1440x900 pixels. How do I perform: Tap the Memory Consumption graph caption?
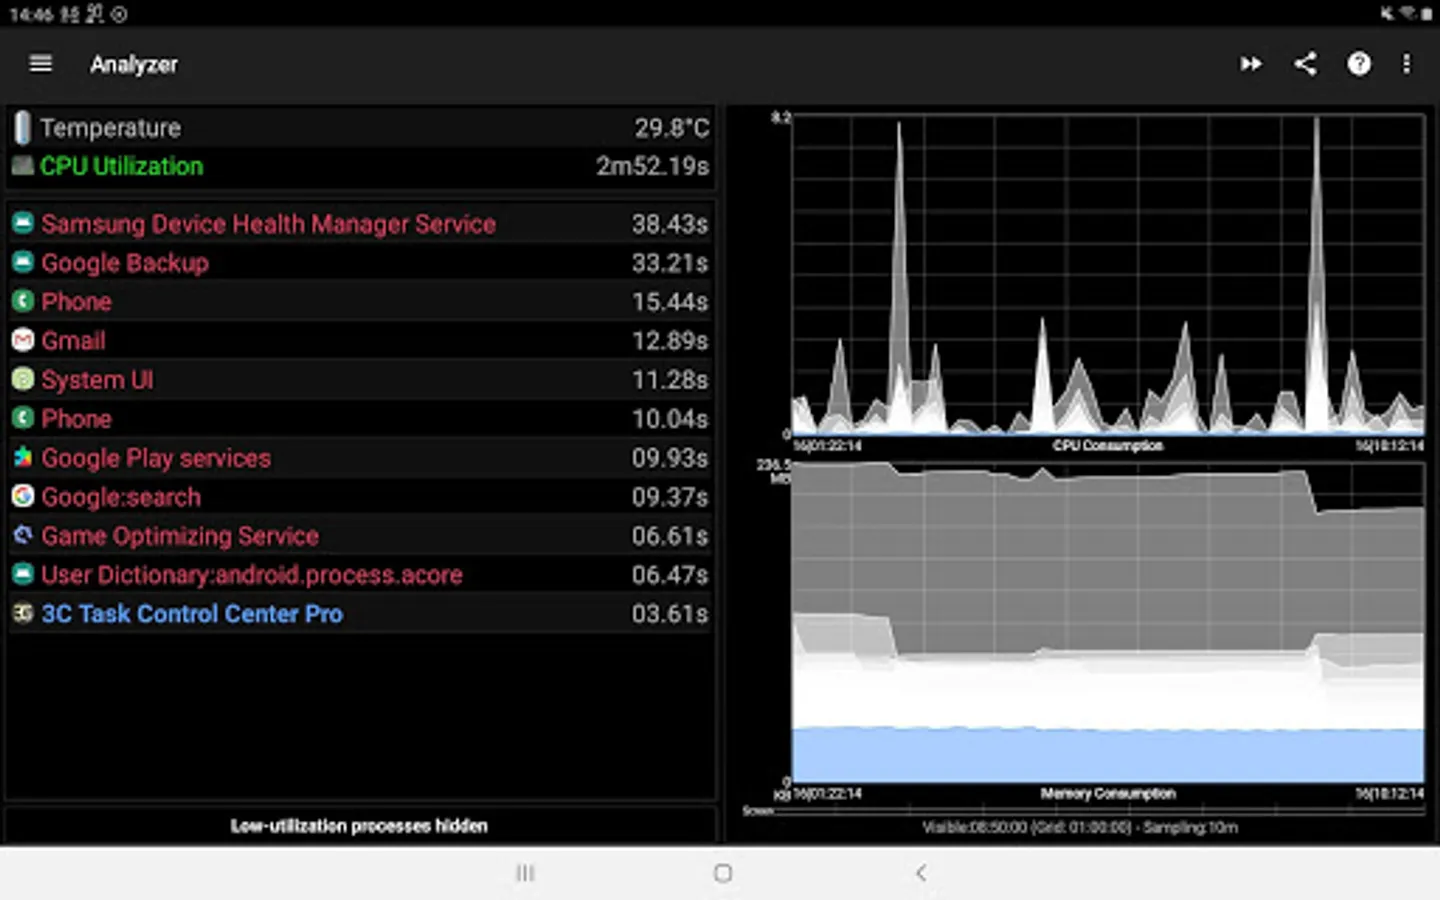[1108, 794]
